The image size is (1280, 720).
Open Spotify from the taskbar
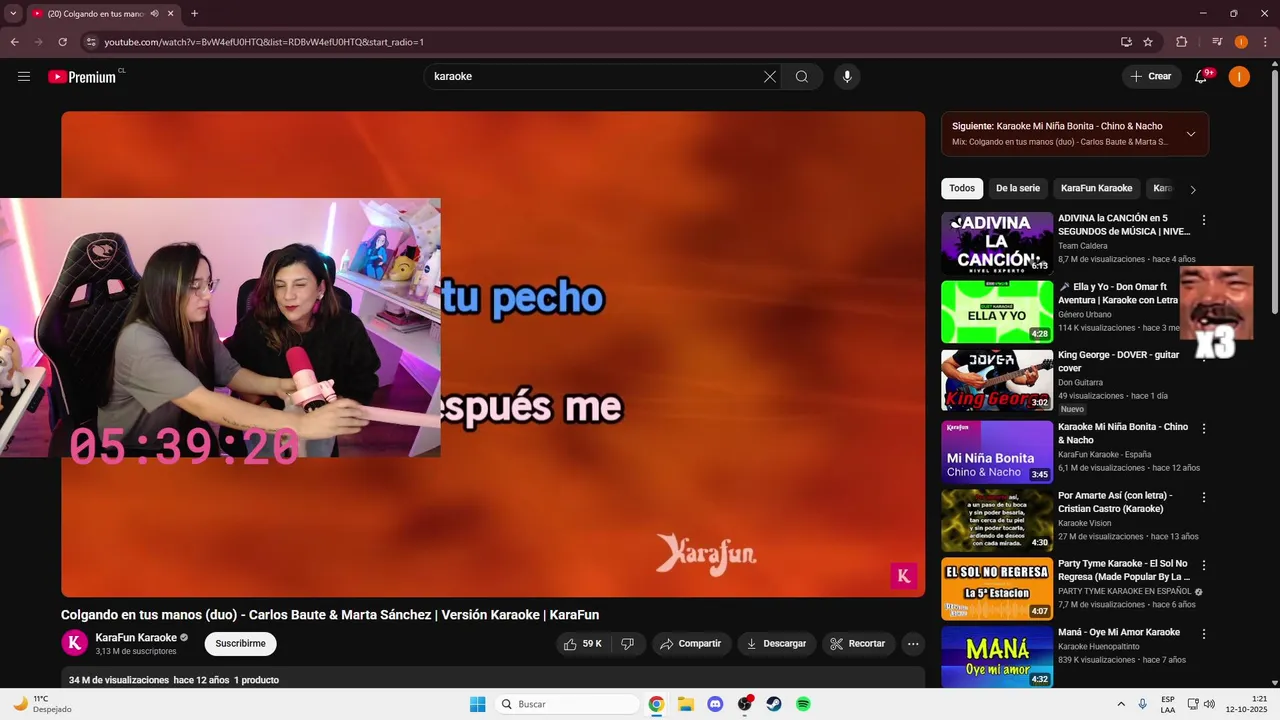pos(803,704)
